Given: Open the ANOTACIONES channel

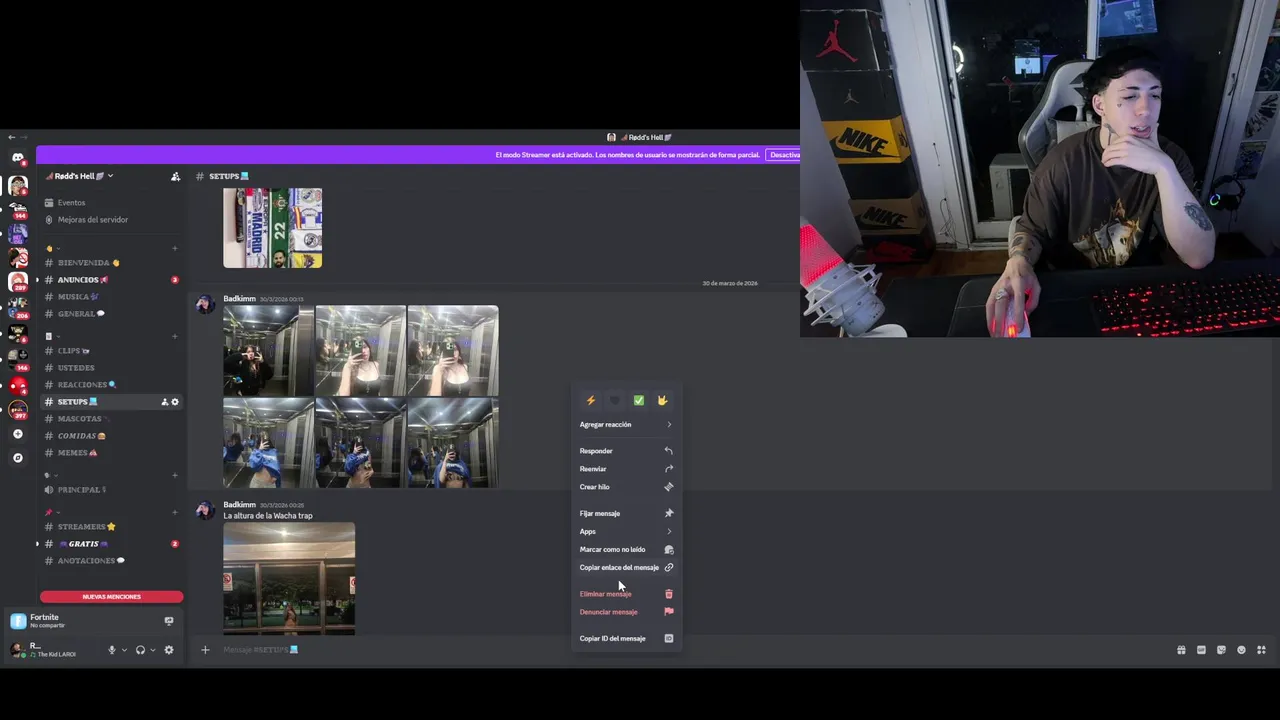Looking at the screenshot, I should [111, 561].
